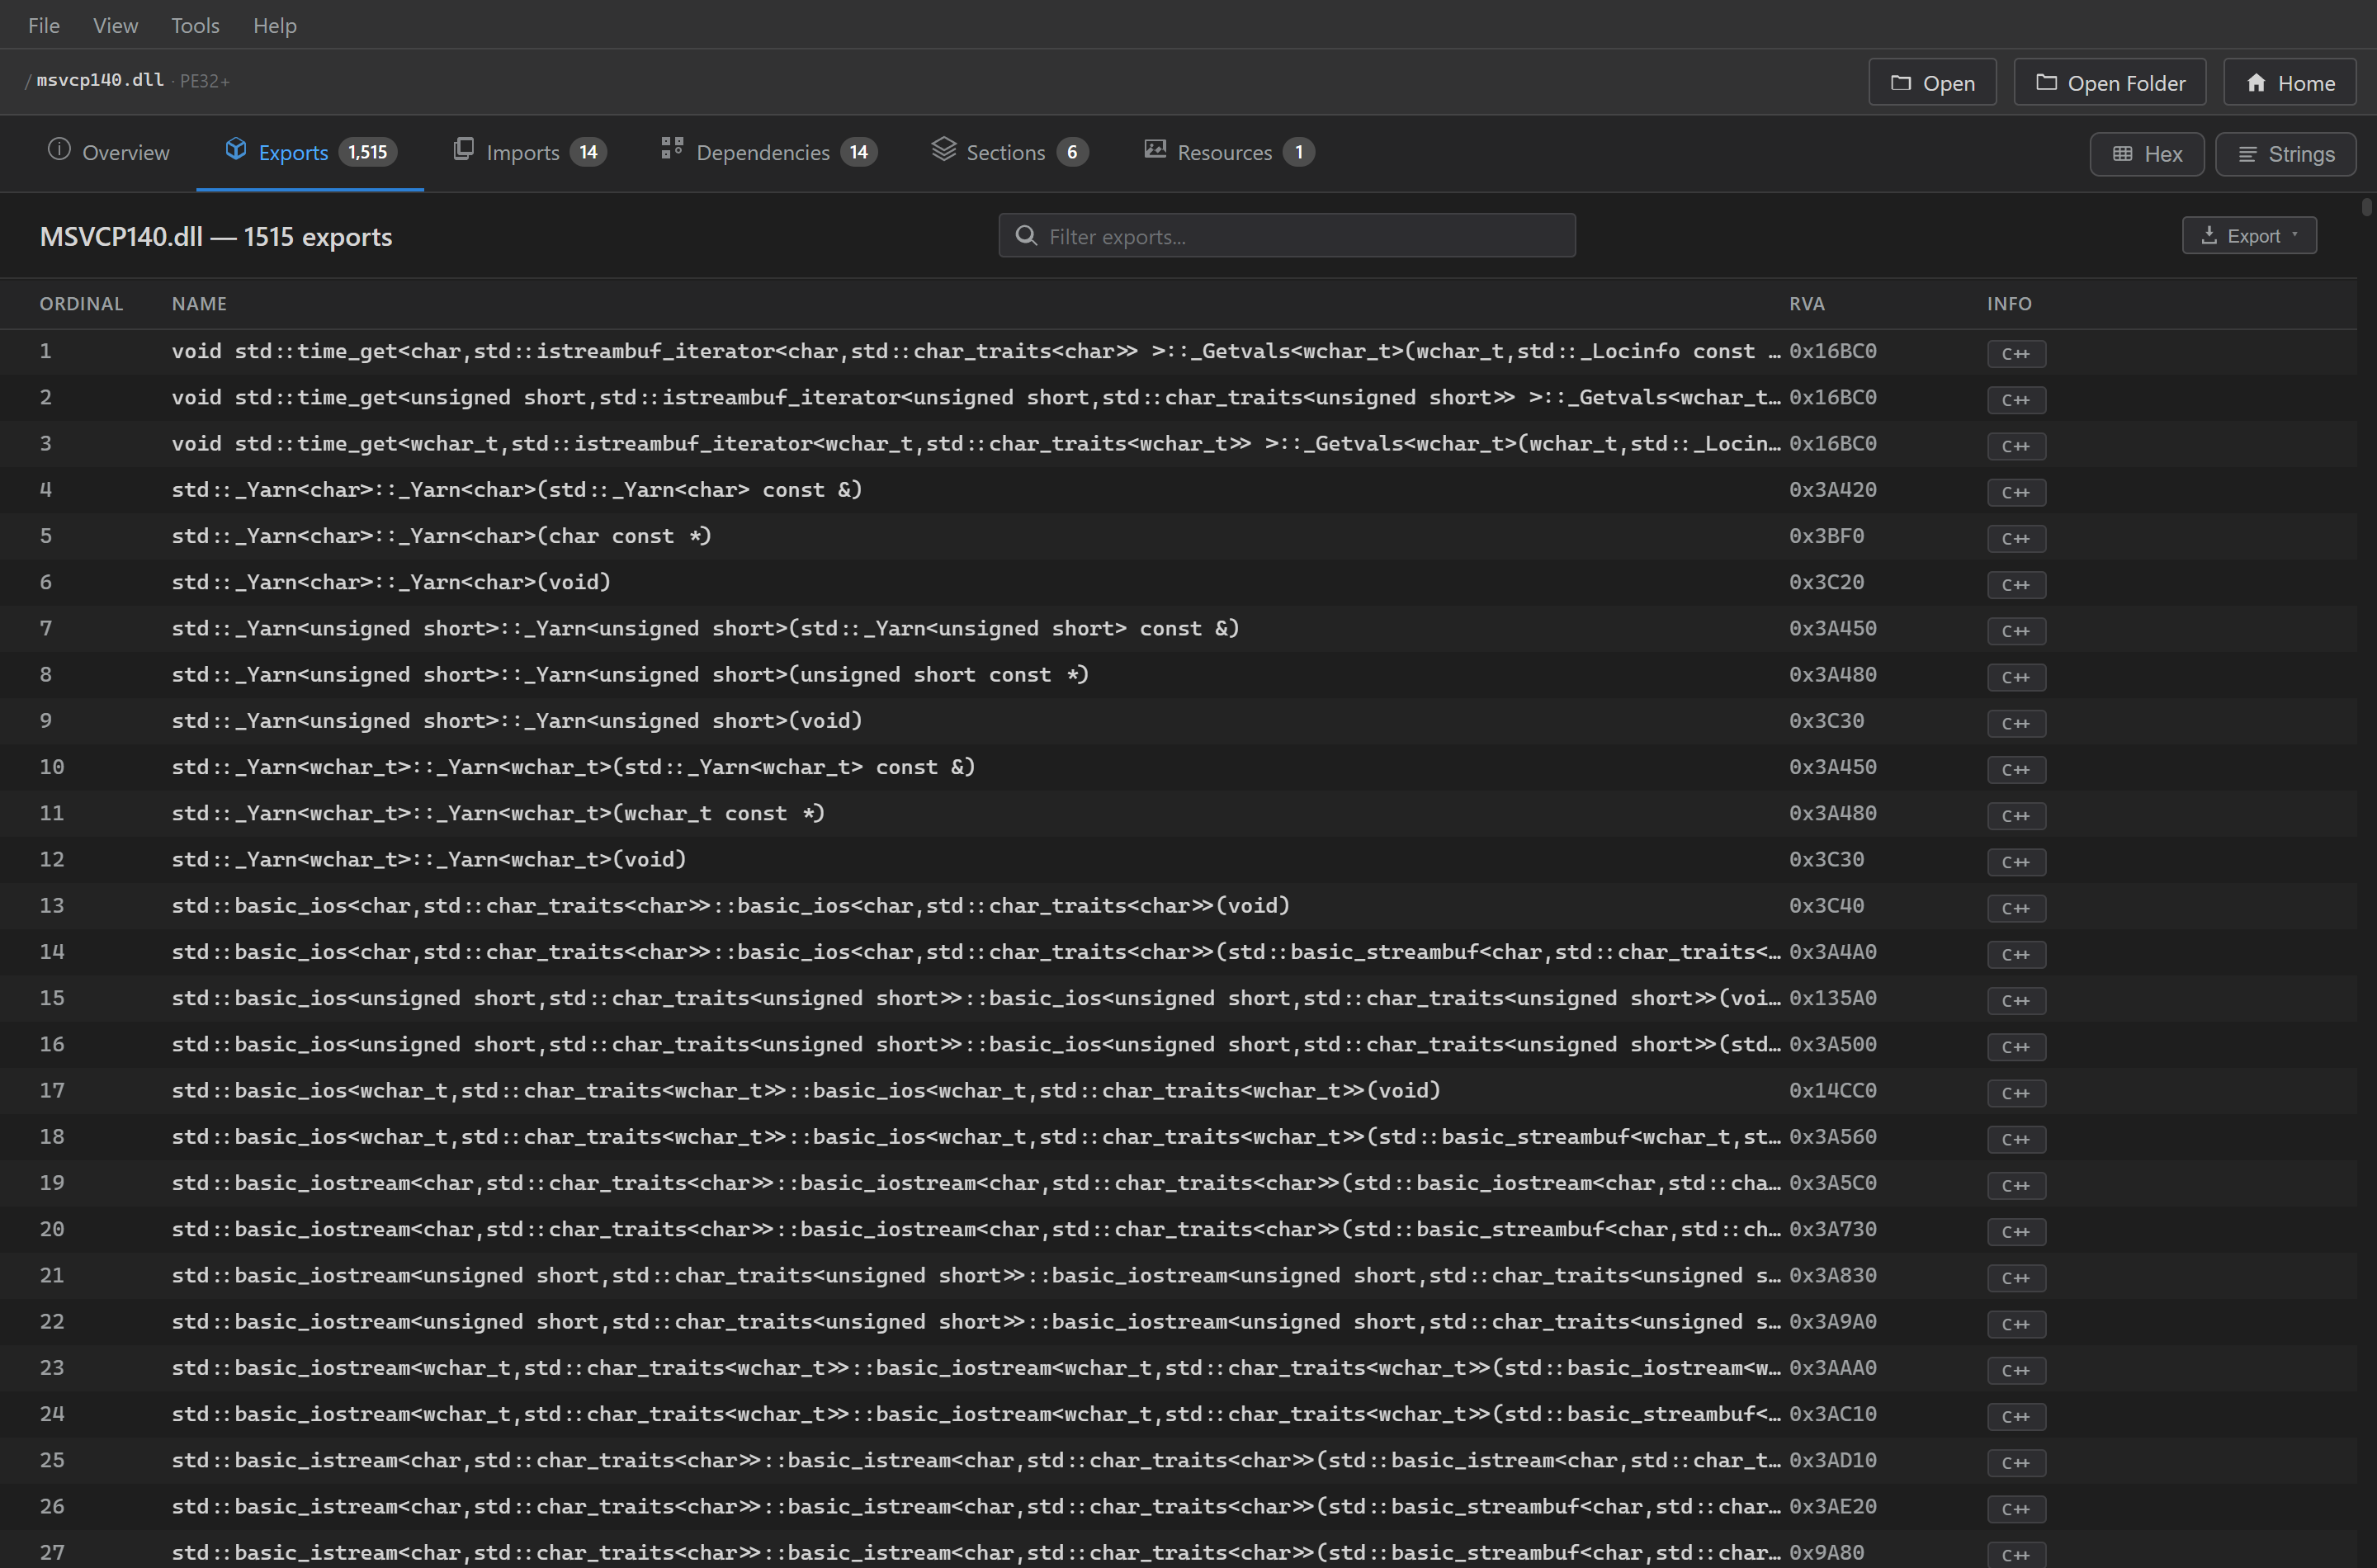The width and height of the screenshot is (2377, 1568).
Task: Open the Tools menu
Action: [x=195, y=25]
